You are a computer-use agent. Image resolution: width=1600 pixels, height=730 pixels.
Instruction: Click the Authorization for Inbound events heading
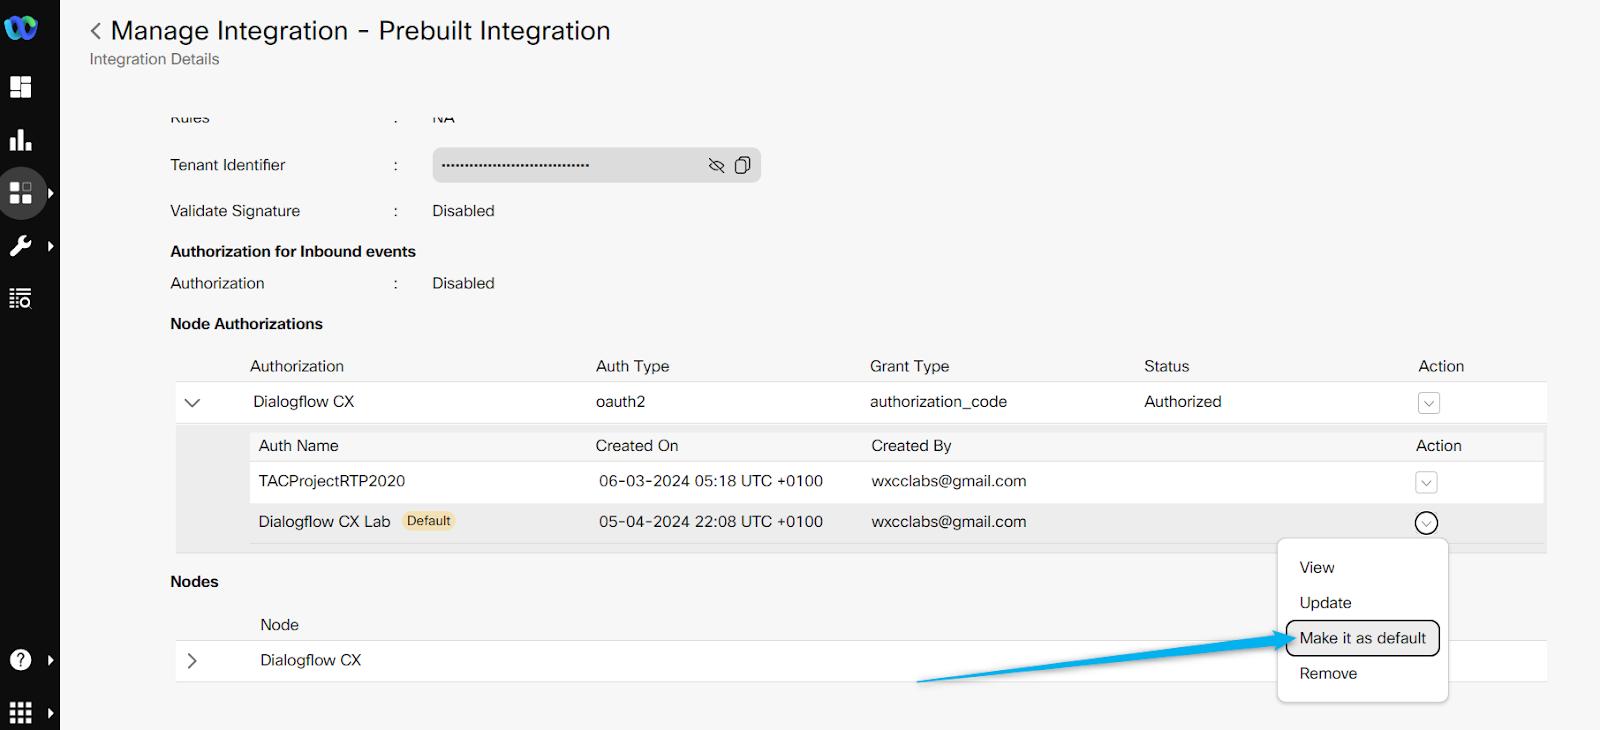click(x=293, y=252)
